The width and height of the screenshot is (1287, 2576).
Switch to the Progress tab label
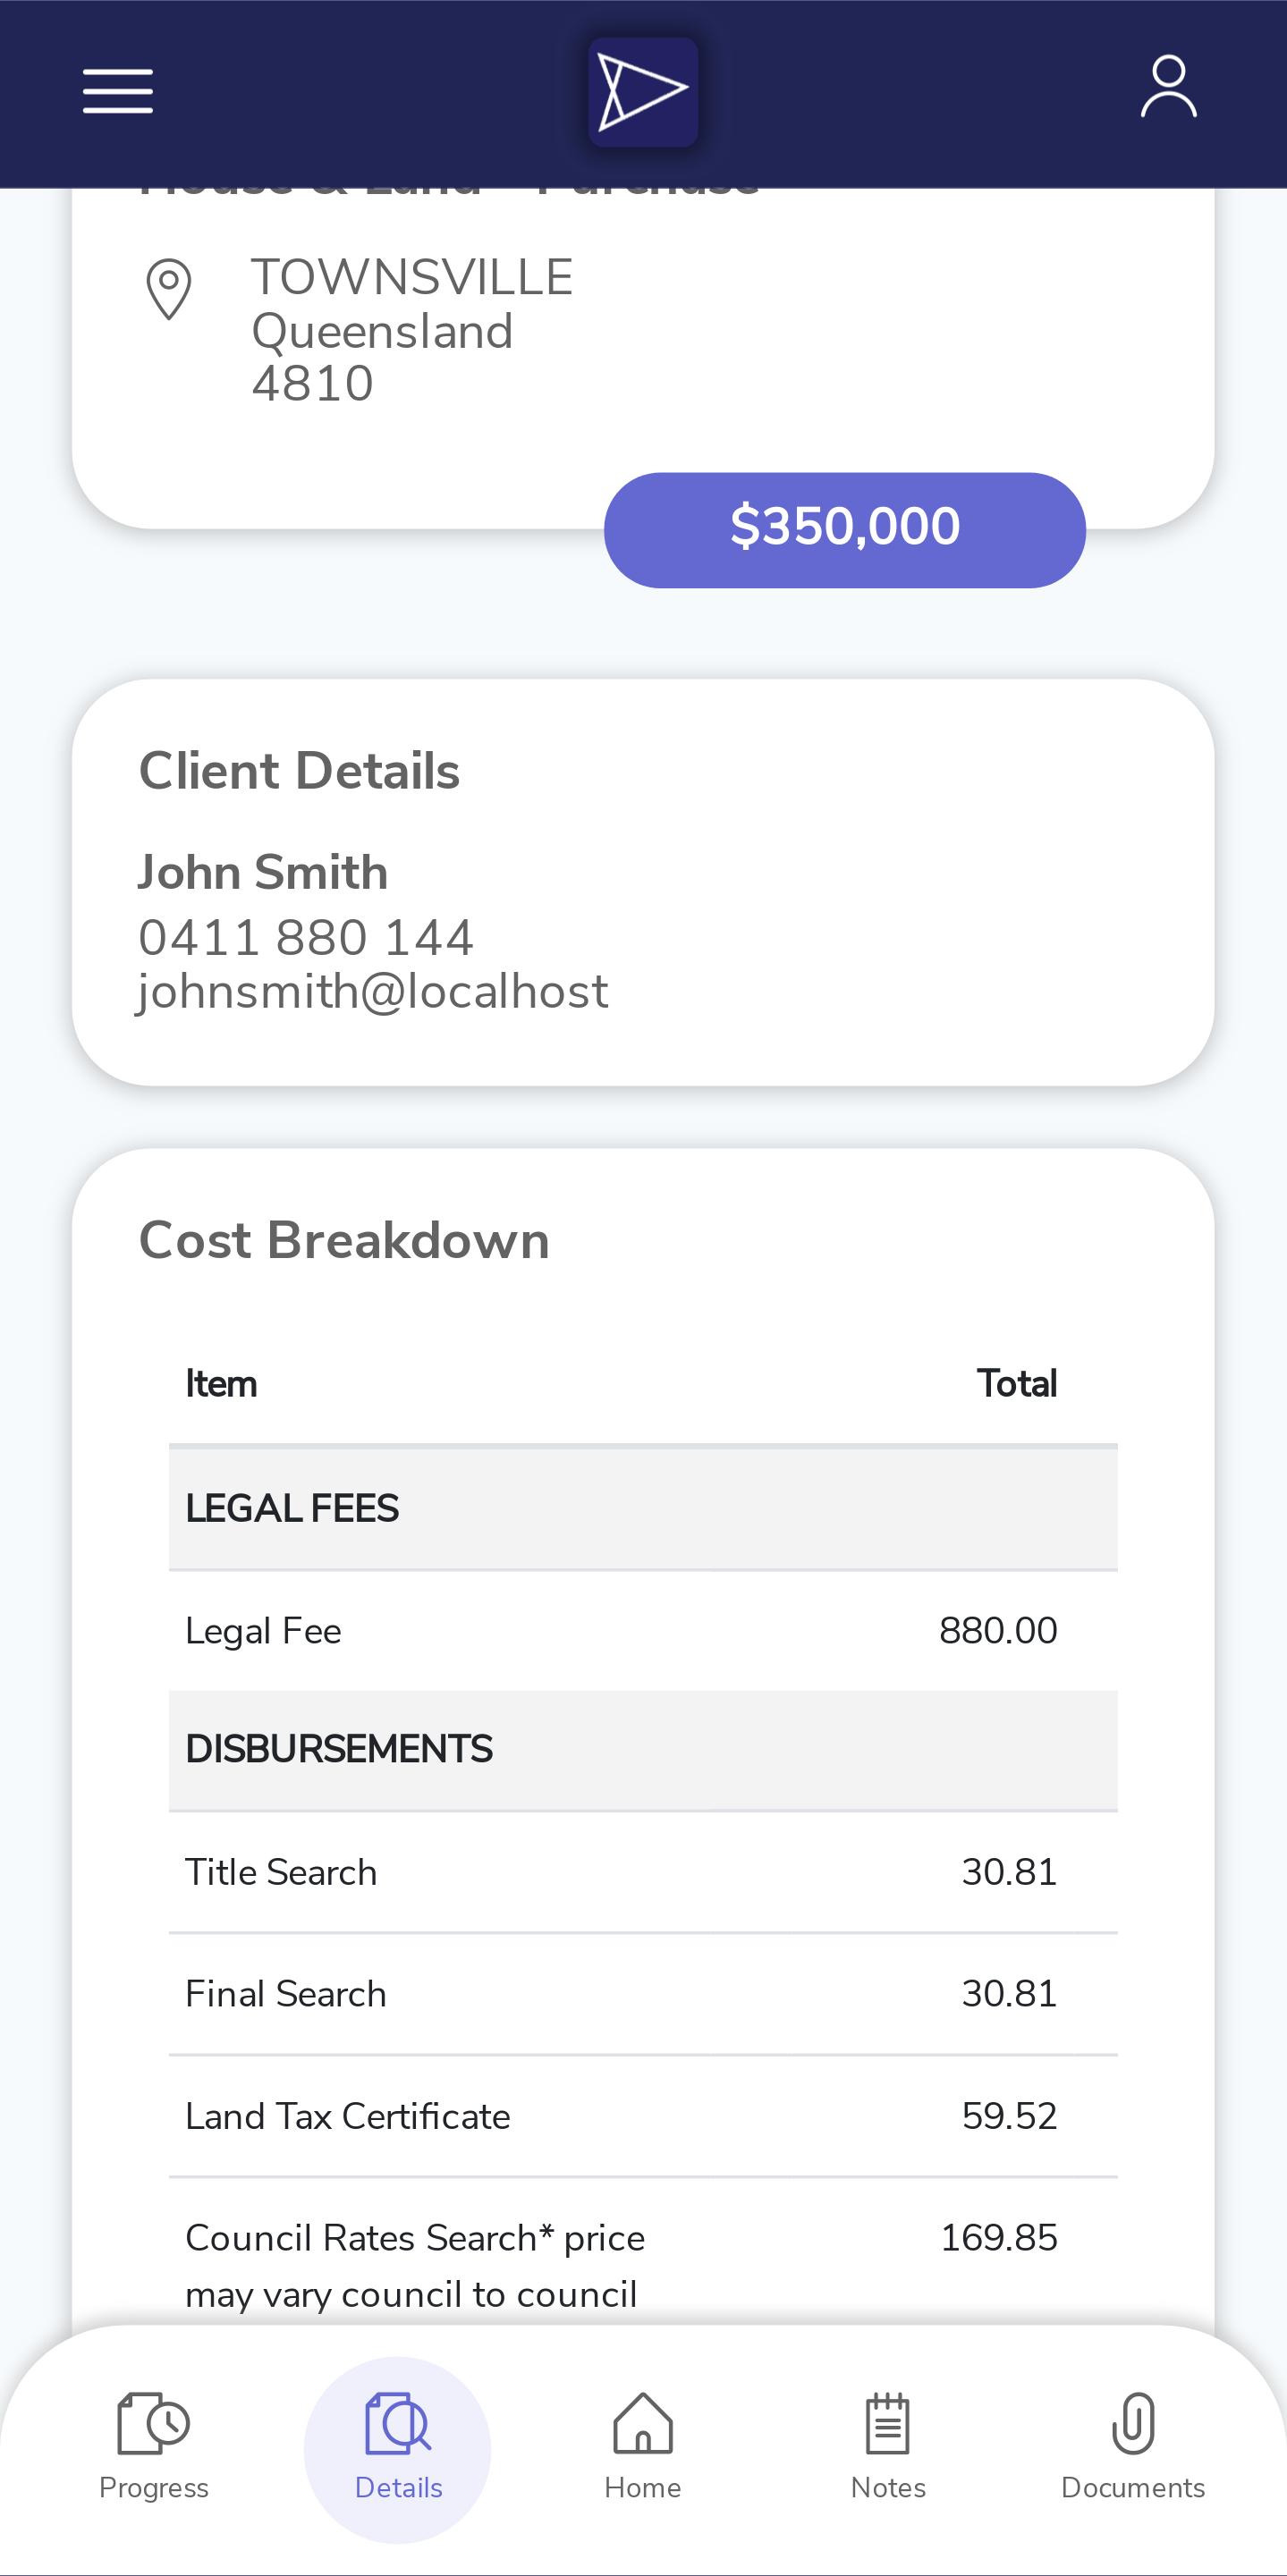click(x=154, y=2488)
